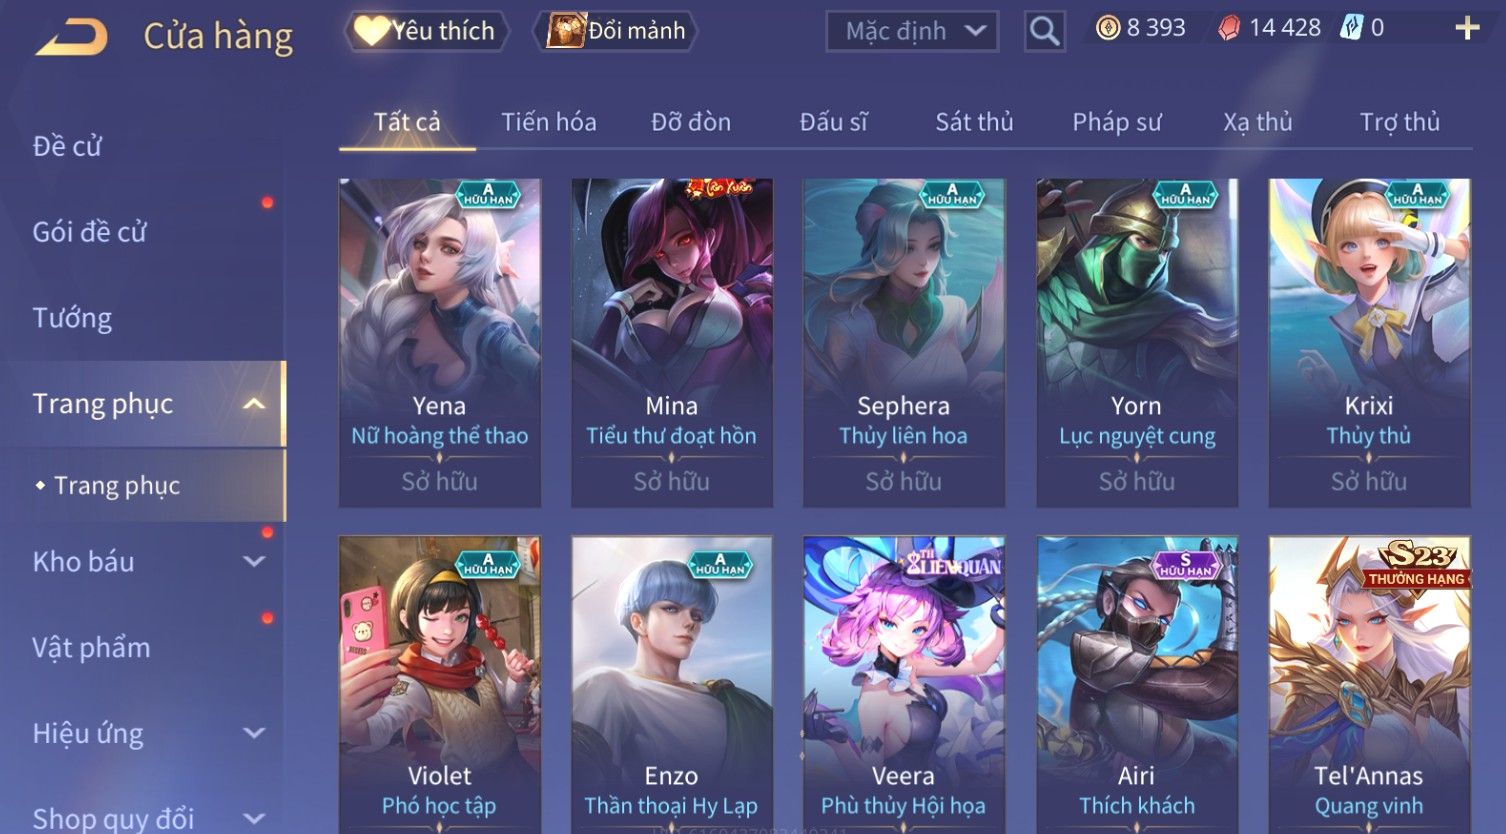Tap the gold coin balance icon
Screen dimensions: 1506x834
click(x=1107, y=28)
